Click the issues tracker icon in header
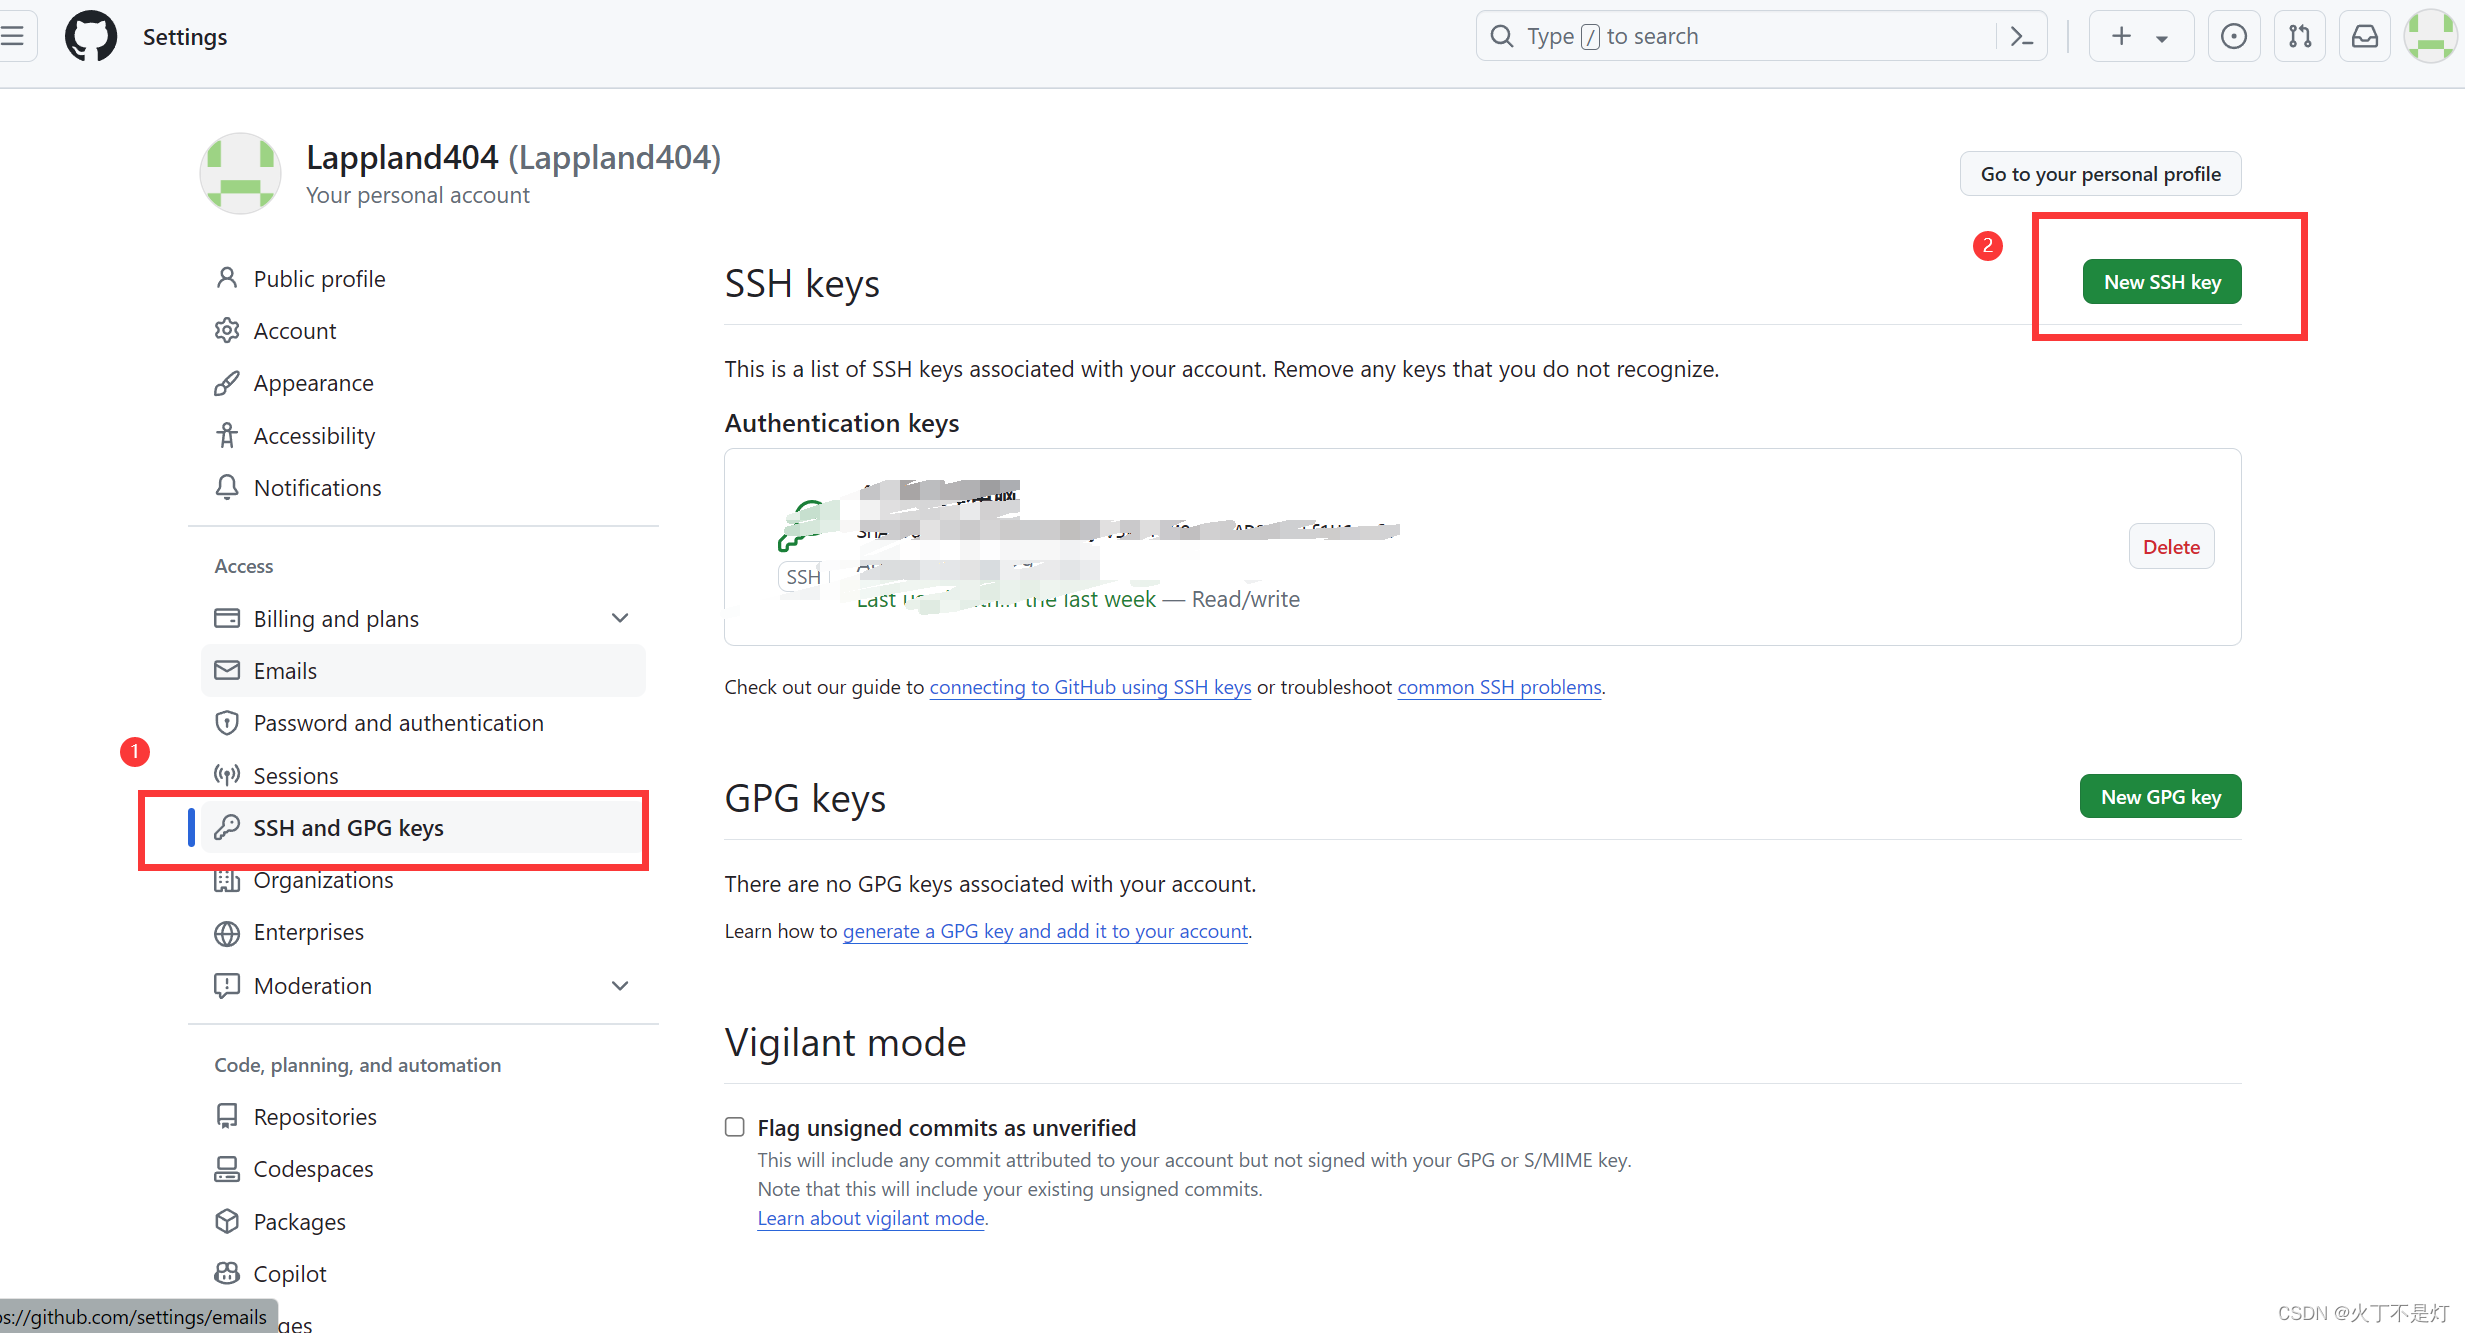The height and width of the screenshot is (1333, 2465). [2233, 35]
